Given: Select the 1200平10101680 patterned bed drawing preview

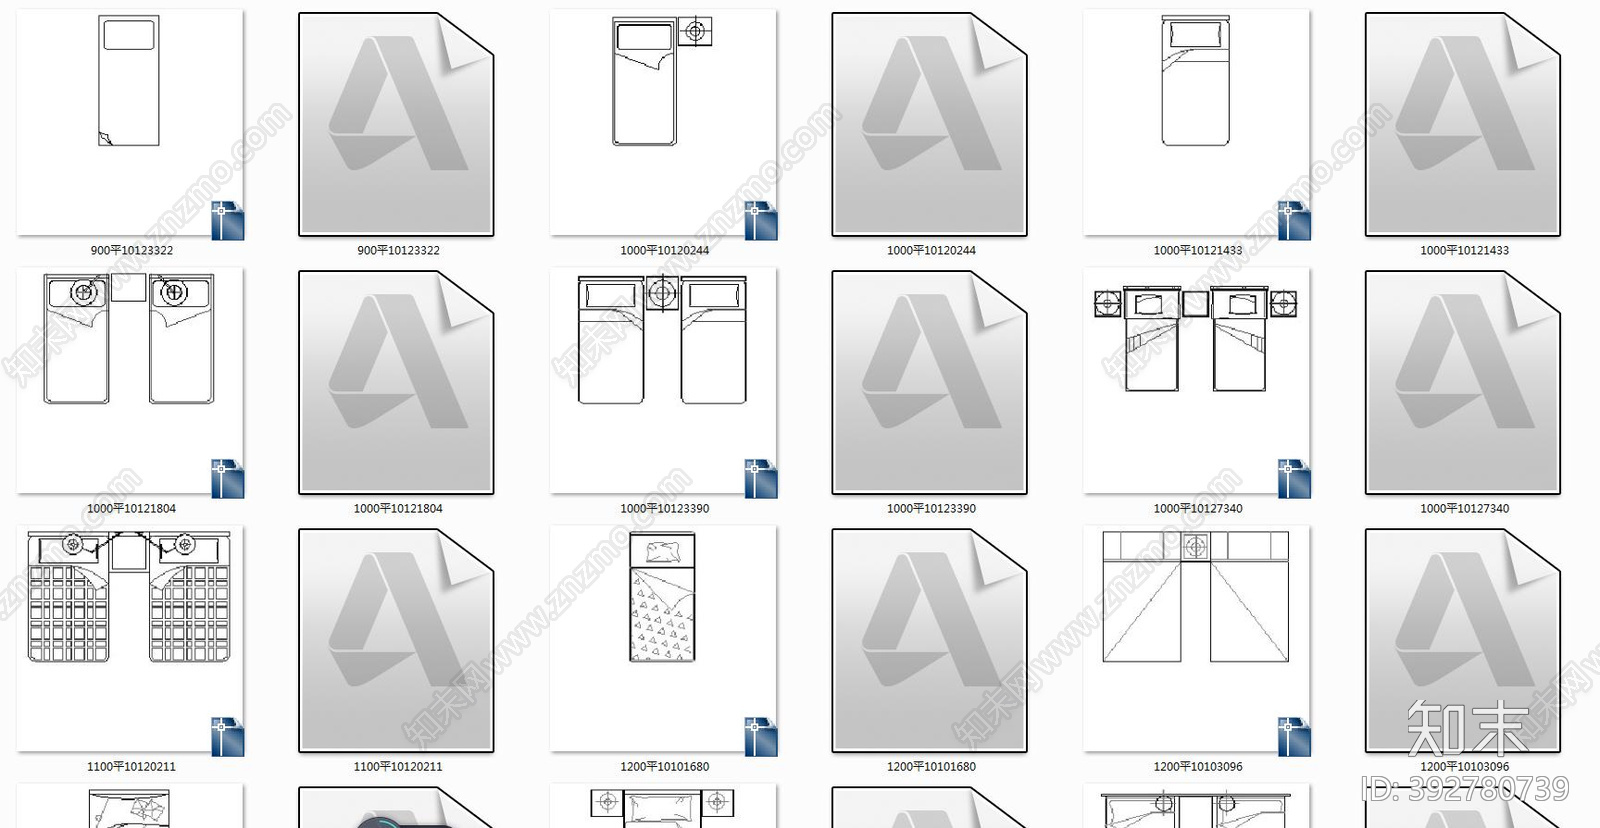Looking at the screenshot, I should [664, 639].
